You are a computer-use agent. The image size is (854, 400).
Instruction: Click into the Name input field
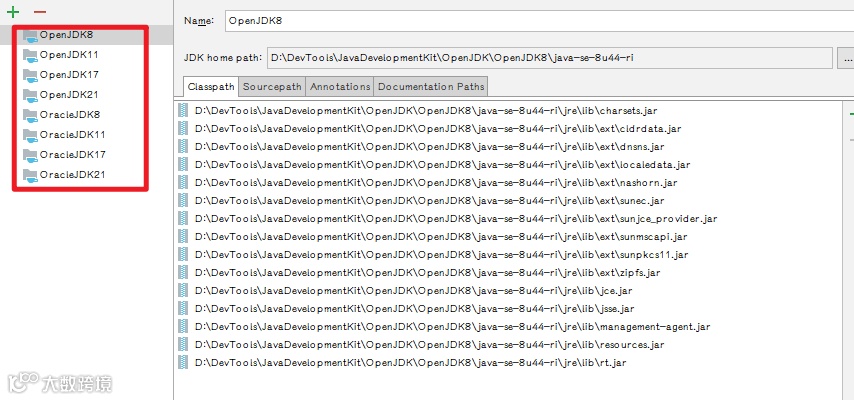click(x=539, y=21)
